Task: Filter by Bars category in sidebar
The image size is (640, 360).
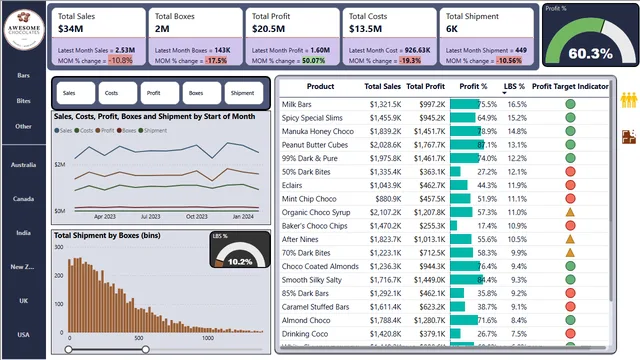Action: [24, 76]
